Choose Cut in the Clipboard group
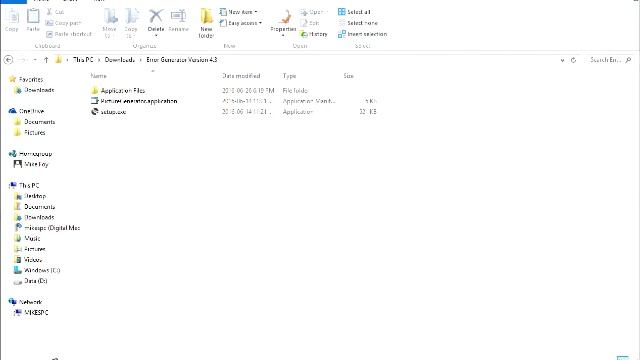This screenshot has height=360, width=640. (x=55, y=12)
